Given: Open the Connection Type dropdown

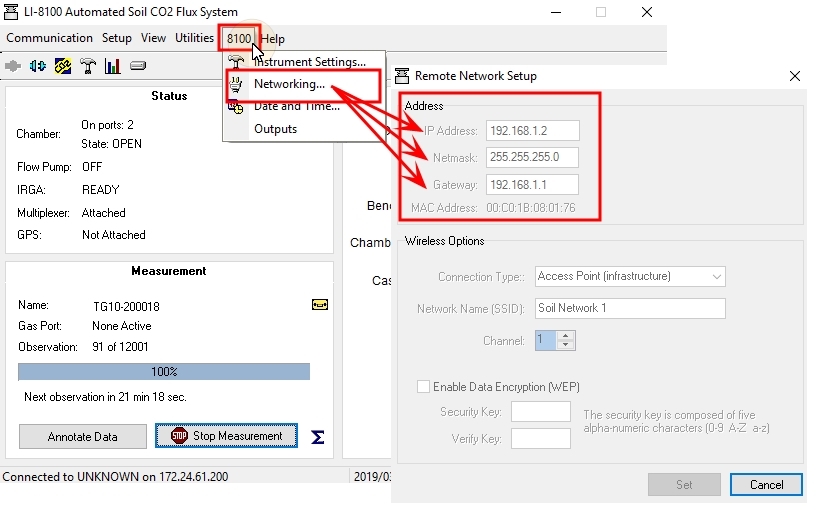Looking at the screenshot, I should tap(630, 276).
